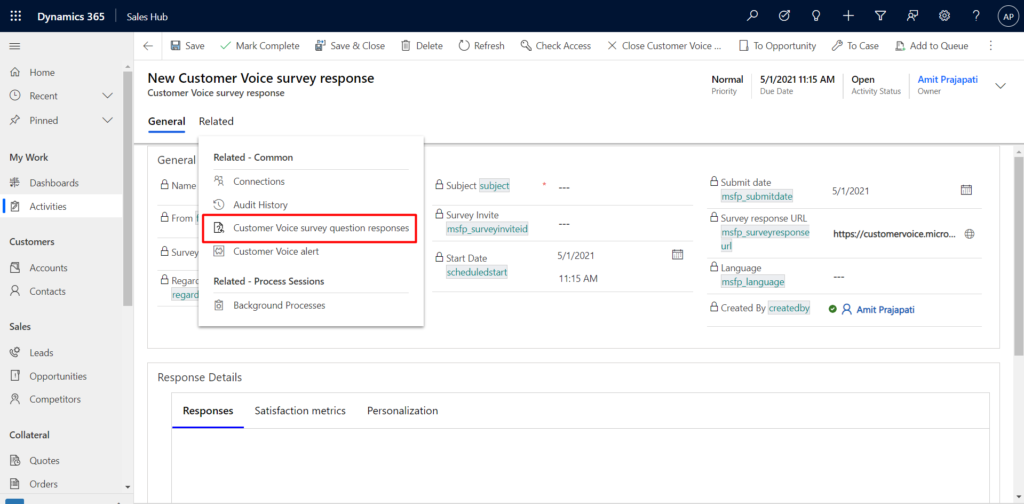This screenshot has height=504, width=1024.
Task: Click the survey response URL field
Action: pyautogui.click(x=895, y=234)
